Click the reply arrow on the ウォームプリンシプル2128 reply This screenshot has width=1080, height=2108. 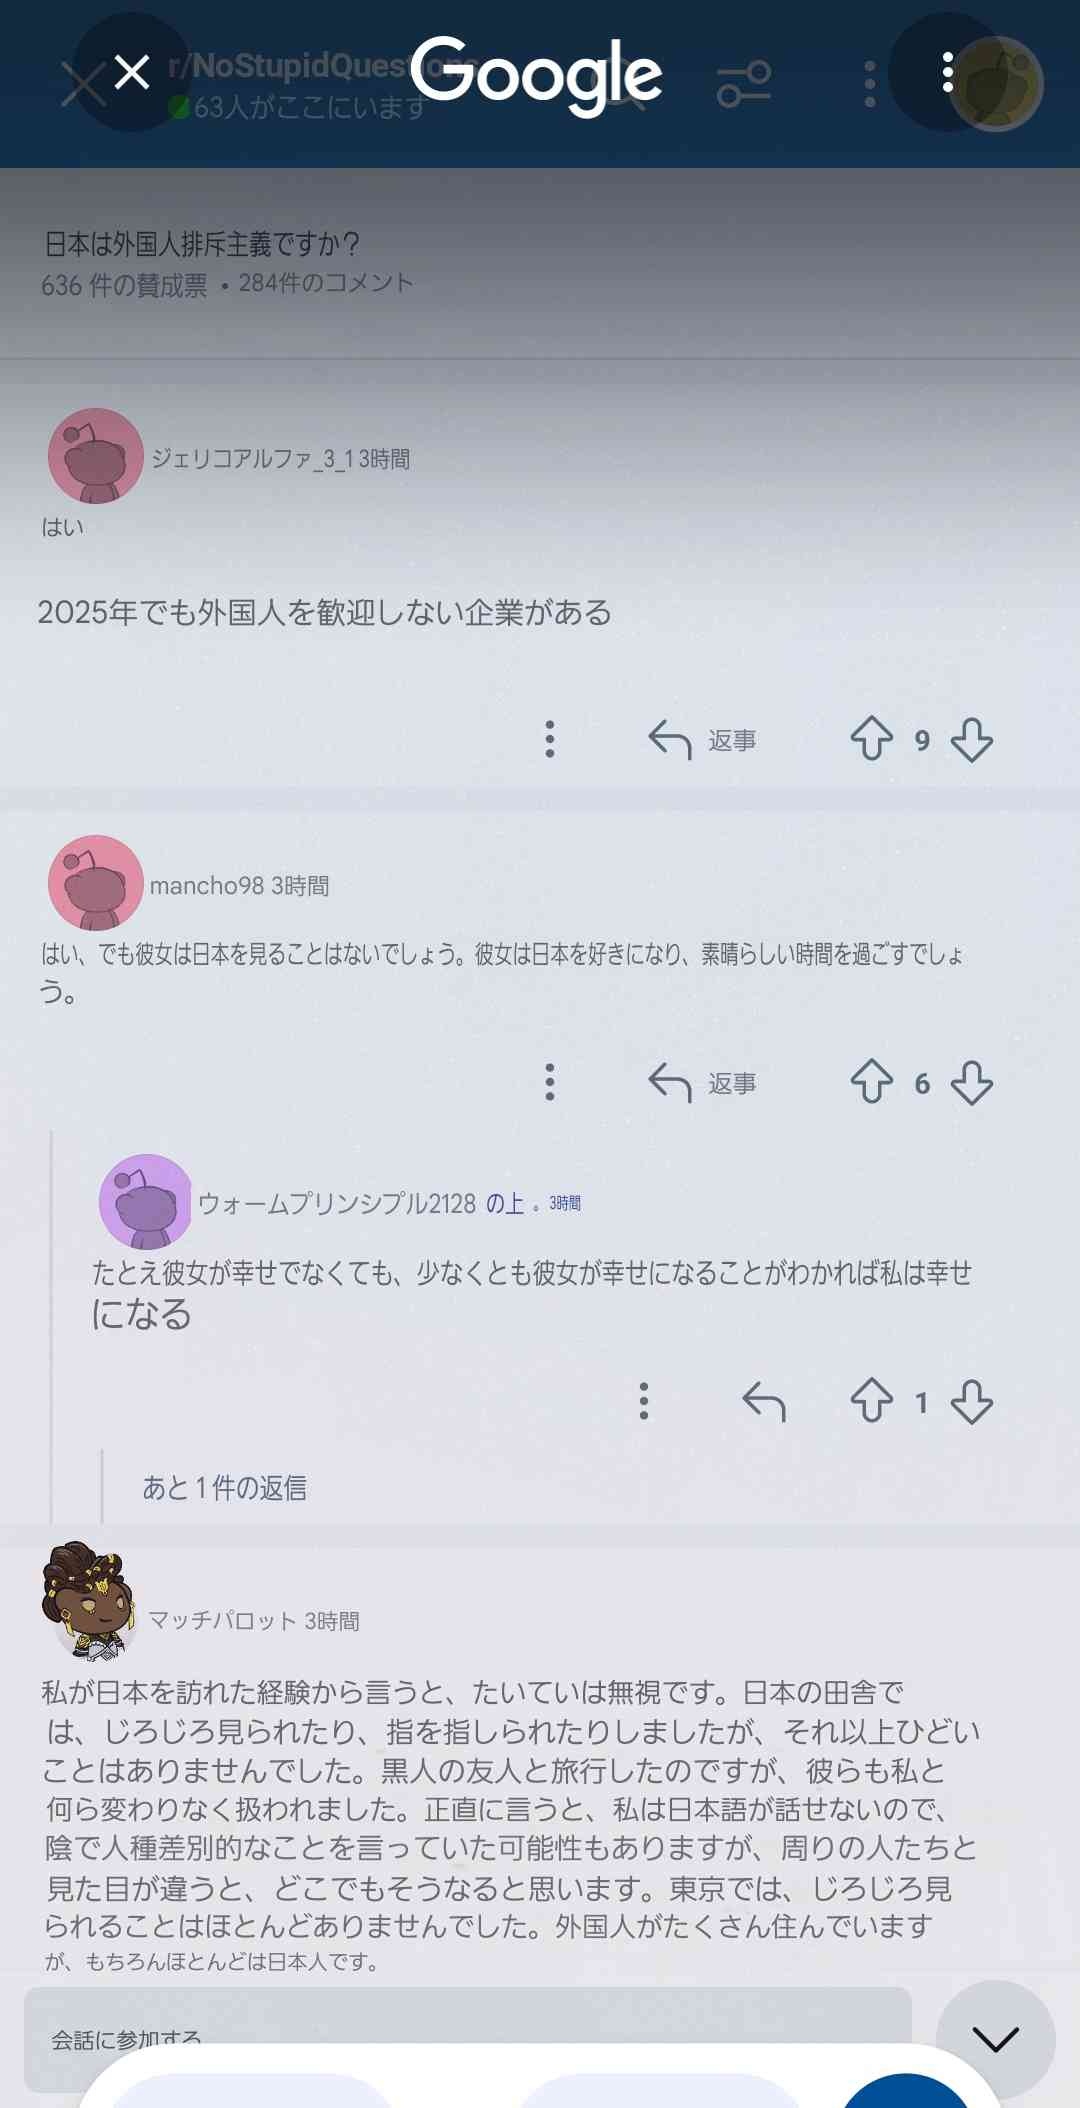point(764,1401)
